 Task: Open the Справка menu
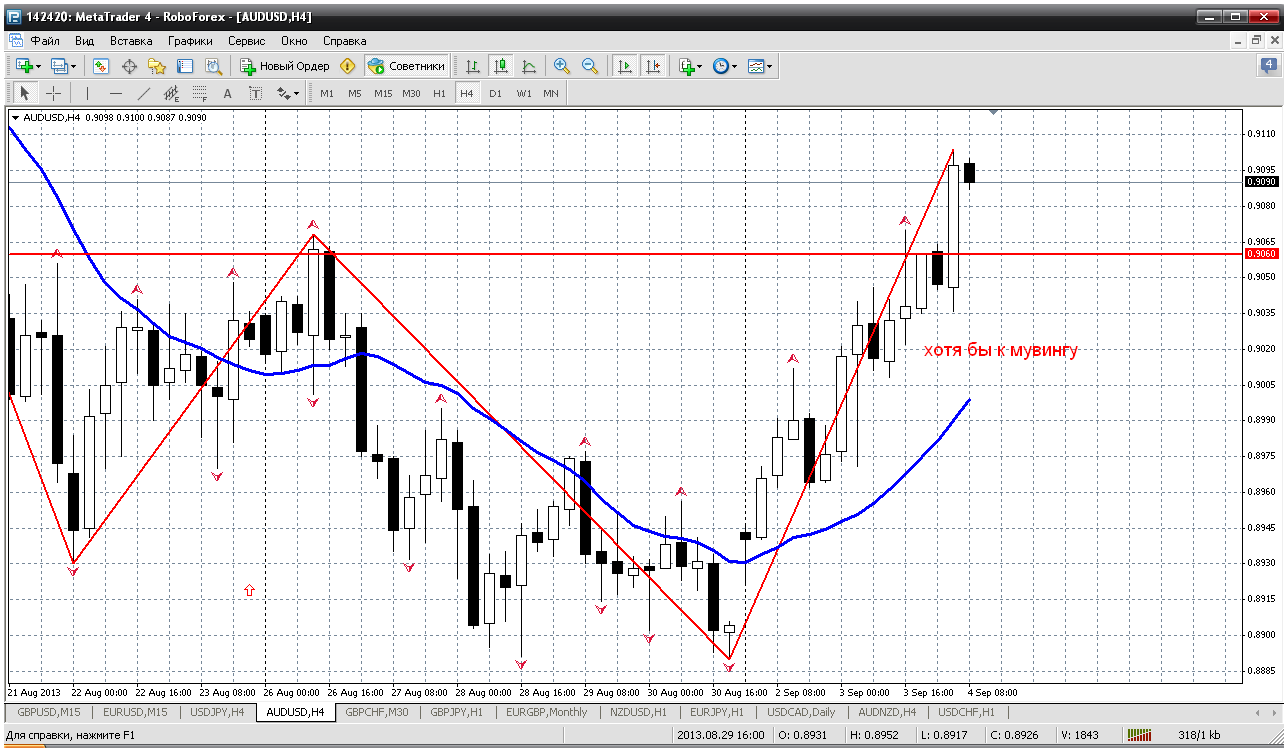pos(345,41)
